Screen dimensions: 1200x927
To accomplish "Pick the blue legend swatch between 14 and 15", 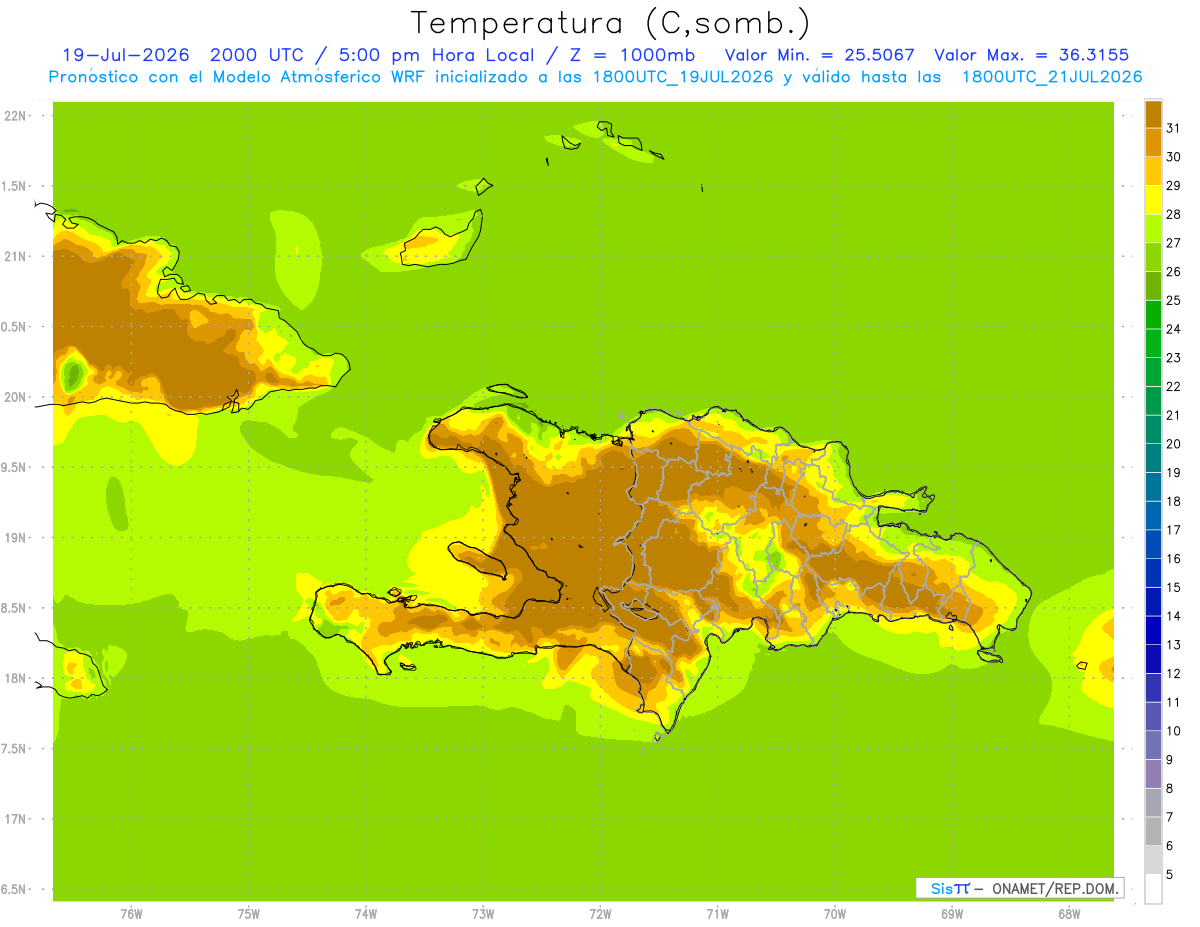I will 1153,601.
